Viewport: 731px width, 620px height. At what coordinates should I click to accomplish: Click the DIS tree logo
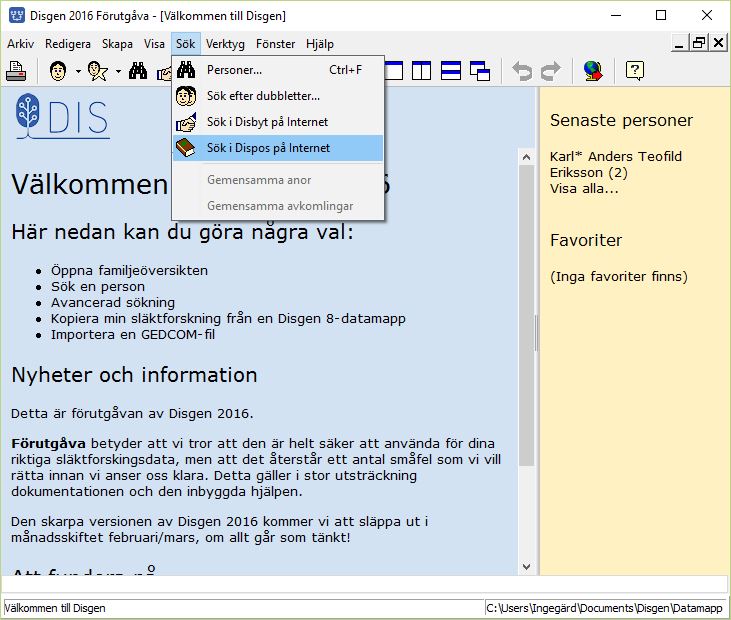[62, 117]
